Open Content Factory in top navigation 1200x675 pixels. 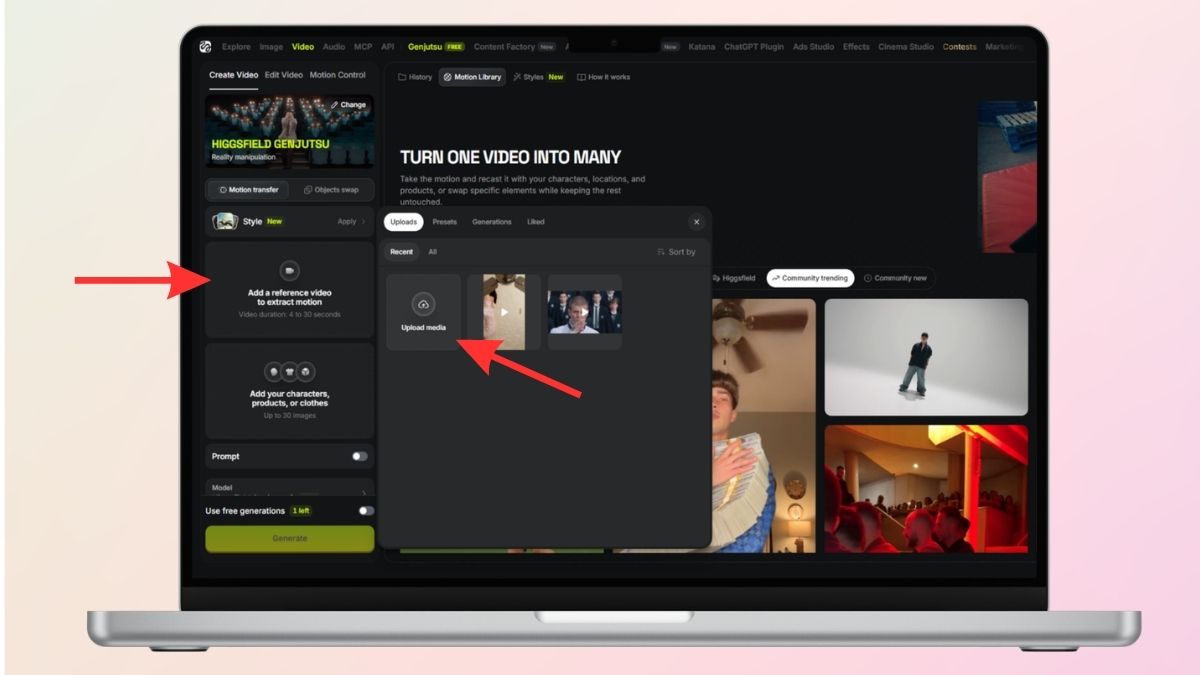[514, 47]
